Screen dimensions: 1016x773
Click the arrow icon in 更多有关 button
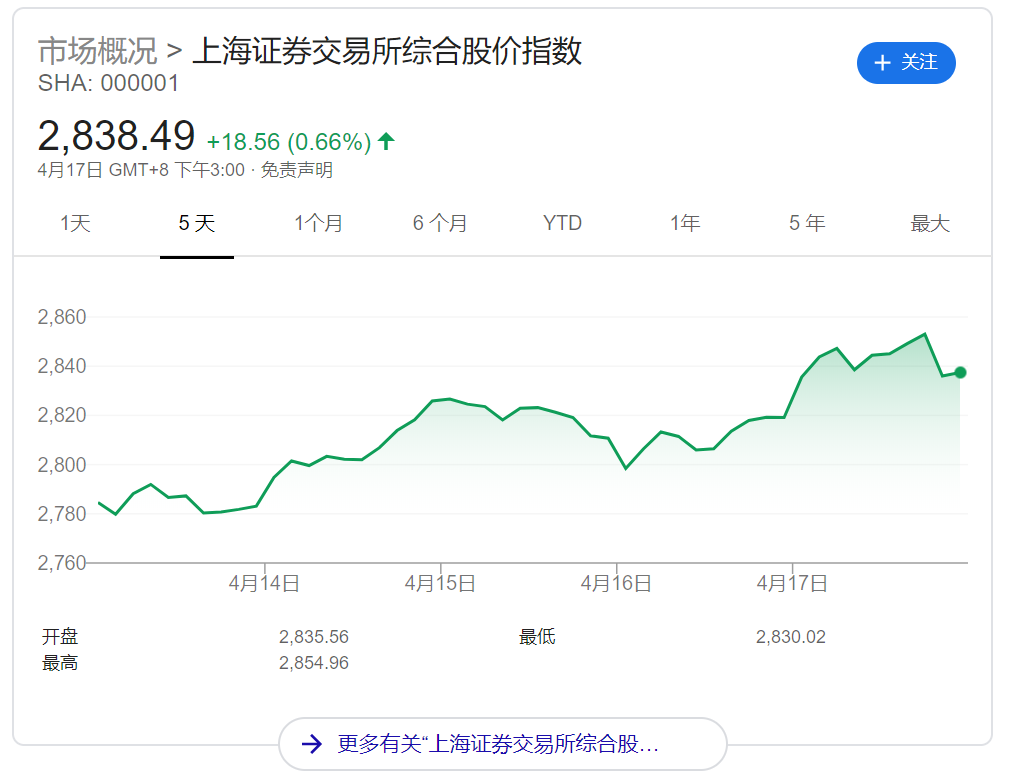pos(311,744)
